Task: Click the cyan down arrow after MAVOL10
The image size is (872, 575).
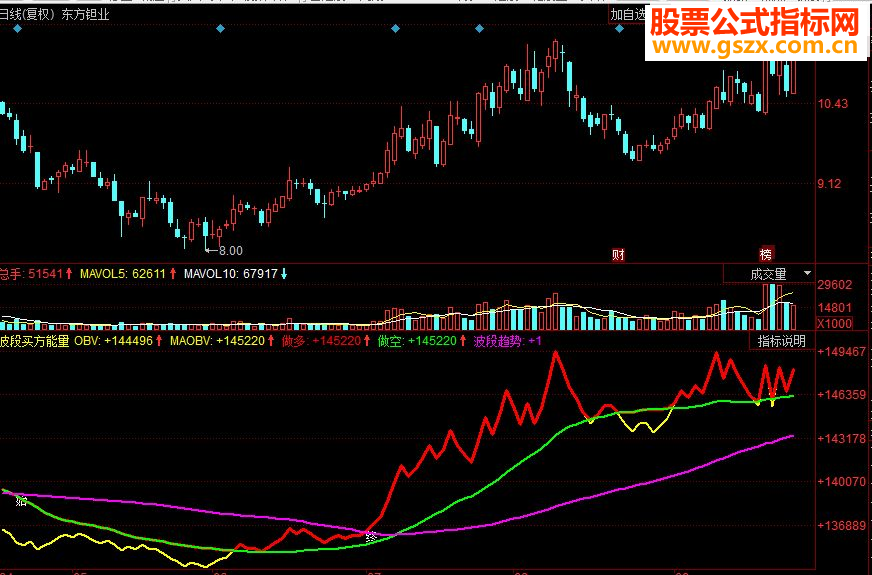Action: (284, 274)
